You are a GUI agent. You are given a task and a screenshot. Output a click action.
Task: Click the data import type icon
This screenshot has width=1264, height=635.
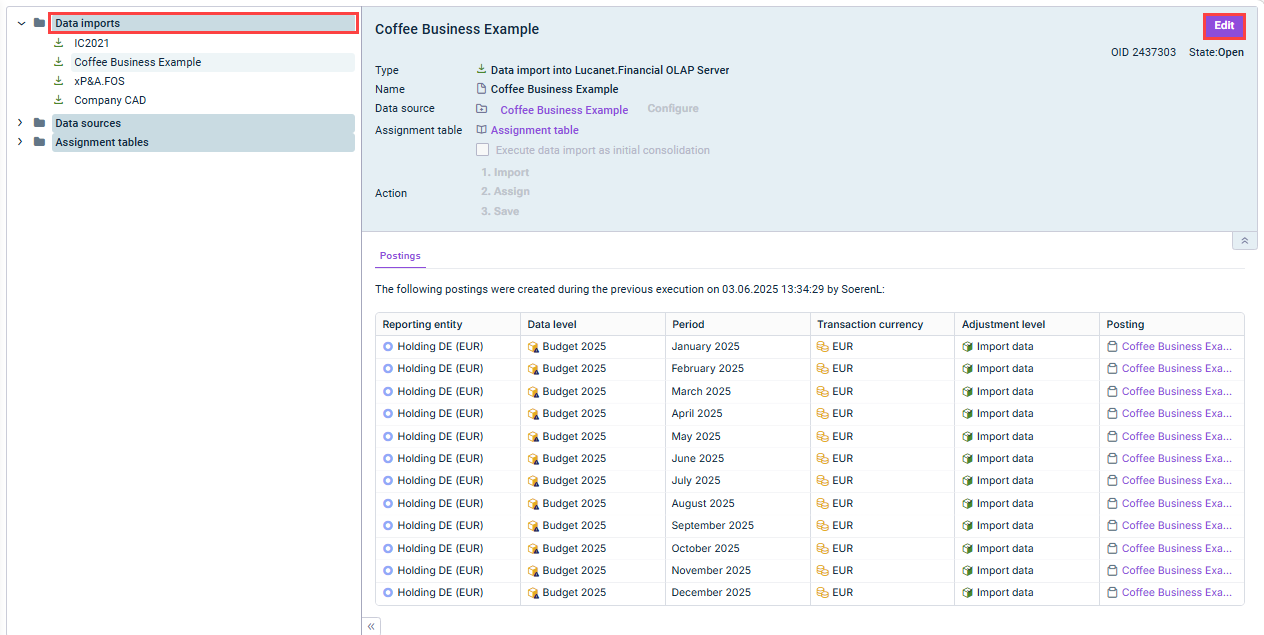click(482, 70)
